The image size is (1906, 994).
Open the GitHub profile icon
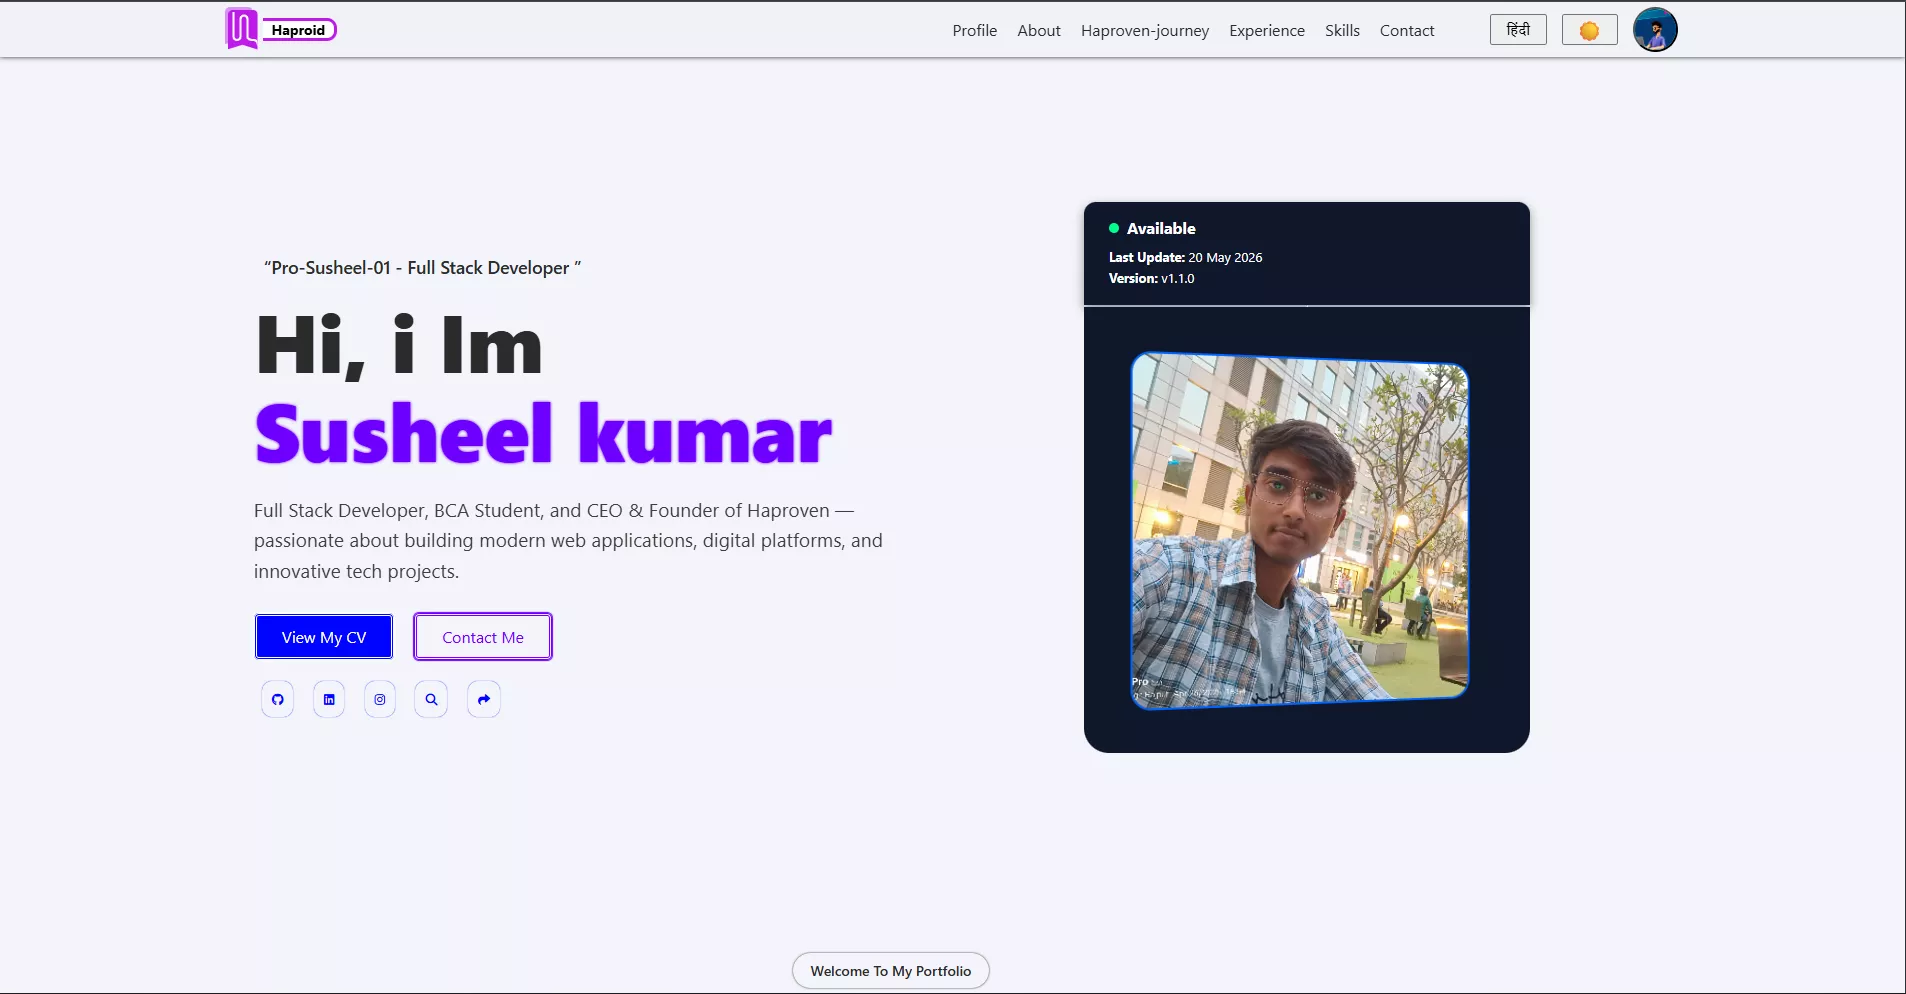point(278,699)
